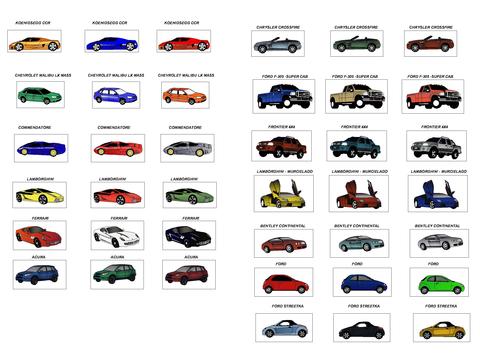Select the orange Chevrolet Malibu car

[x=185, y=95]
